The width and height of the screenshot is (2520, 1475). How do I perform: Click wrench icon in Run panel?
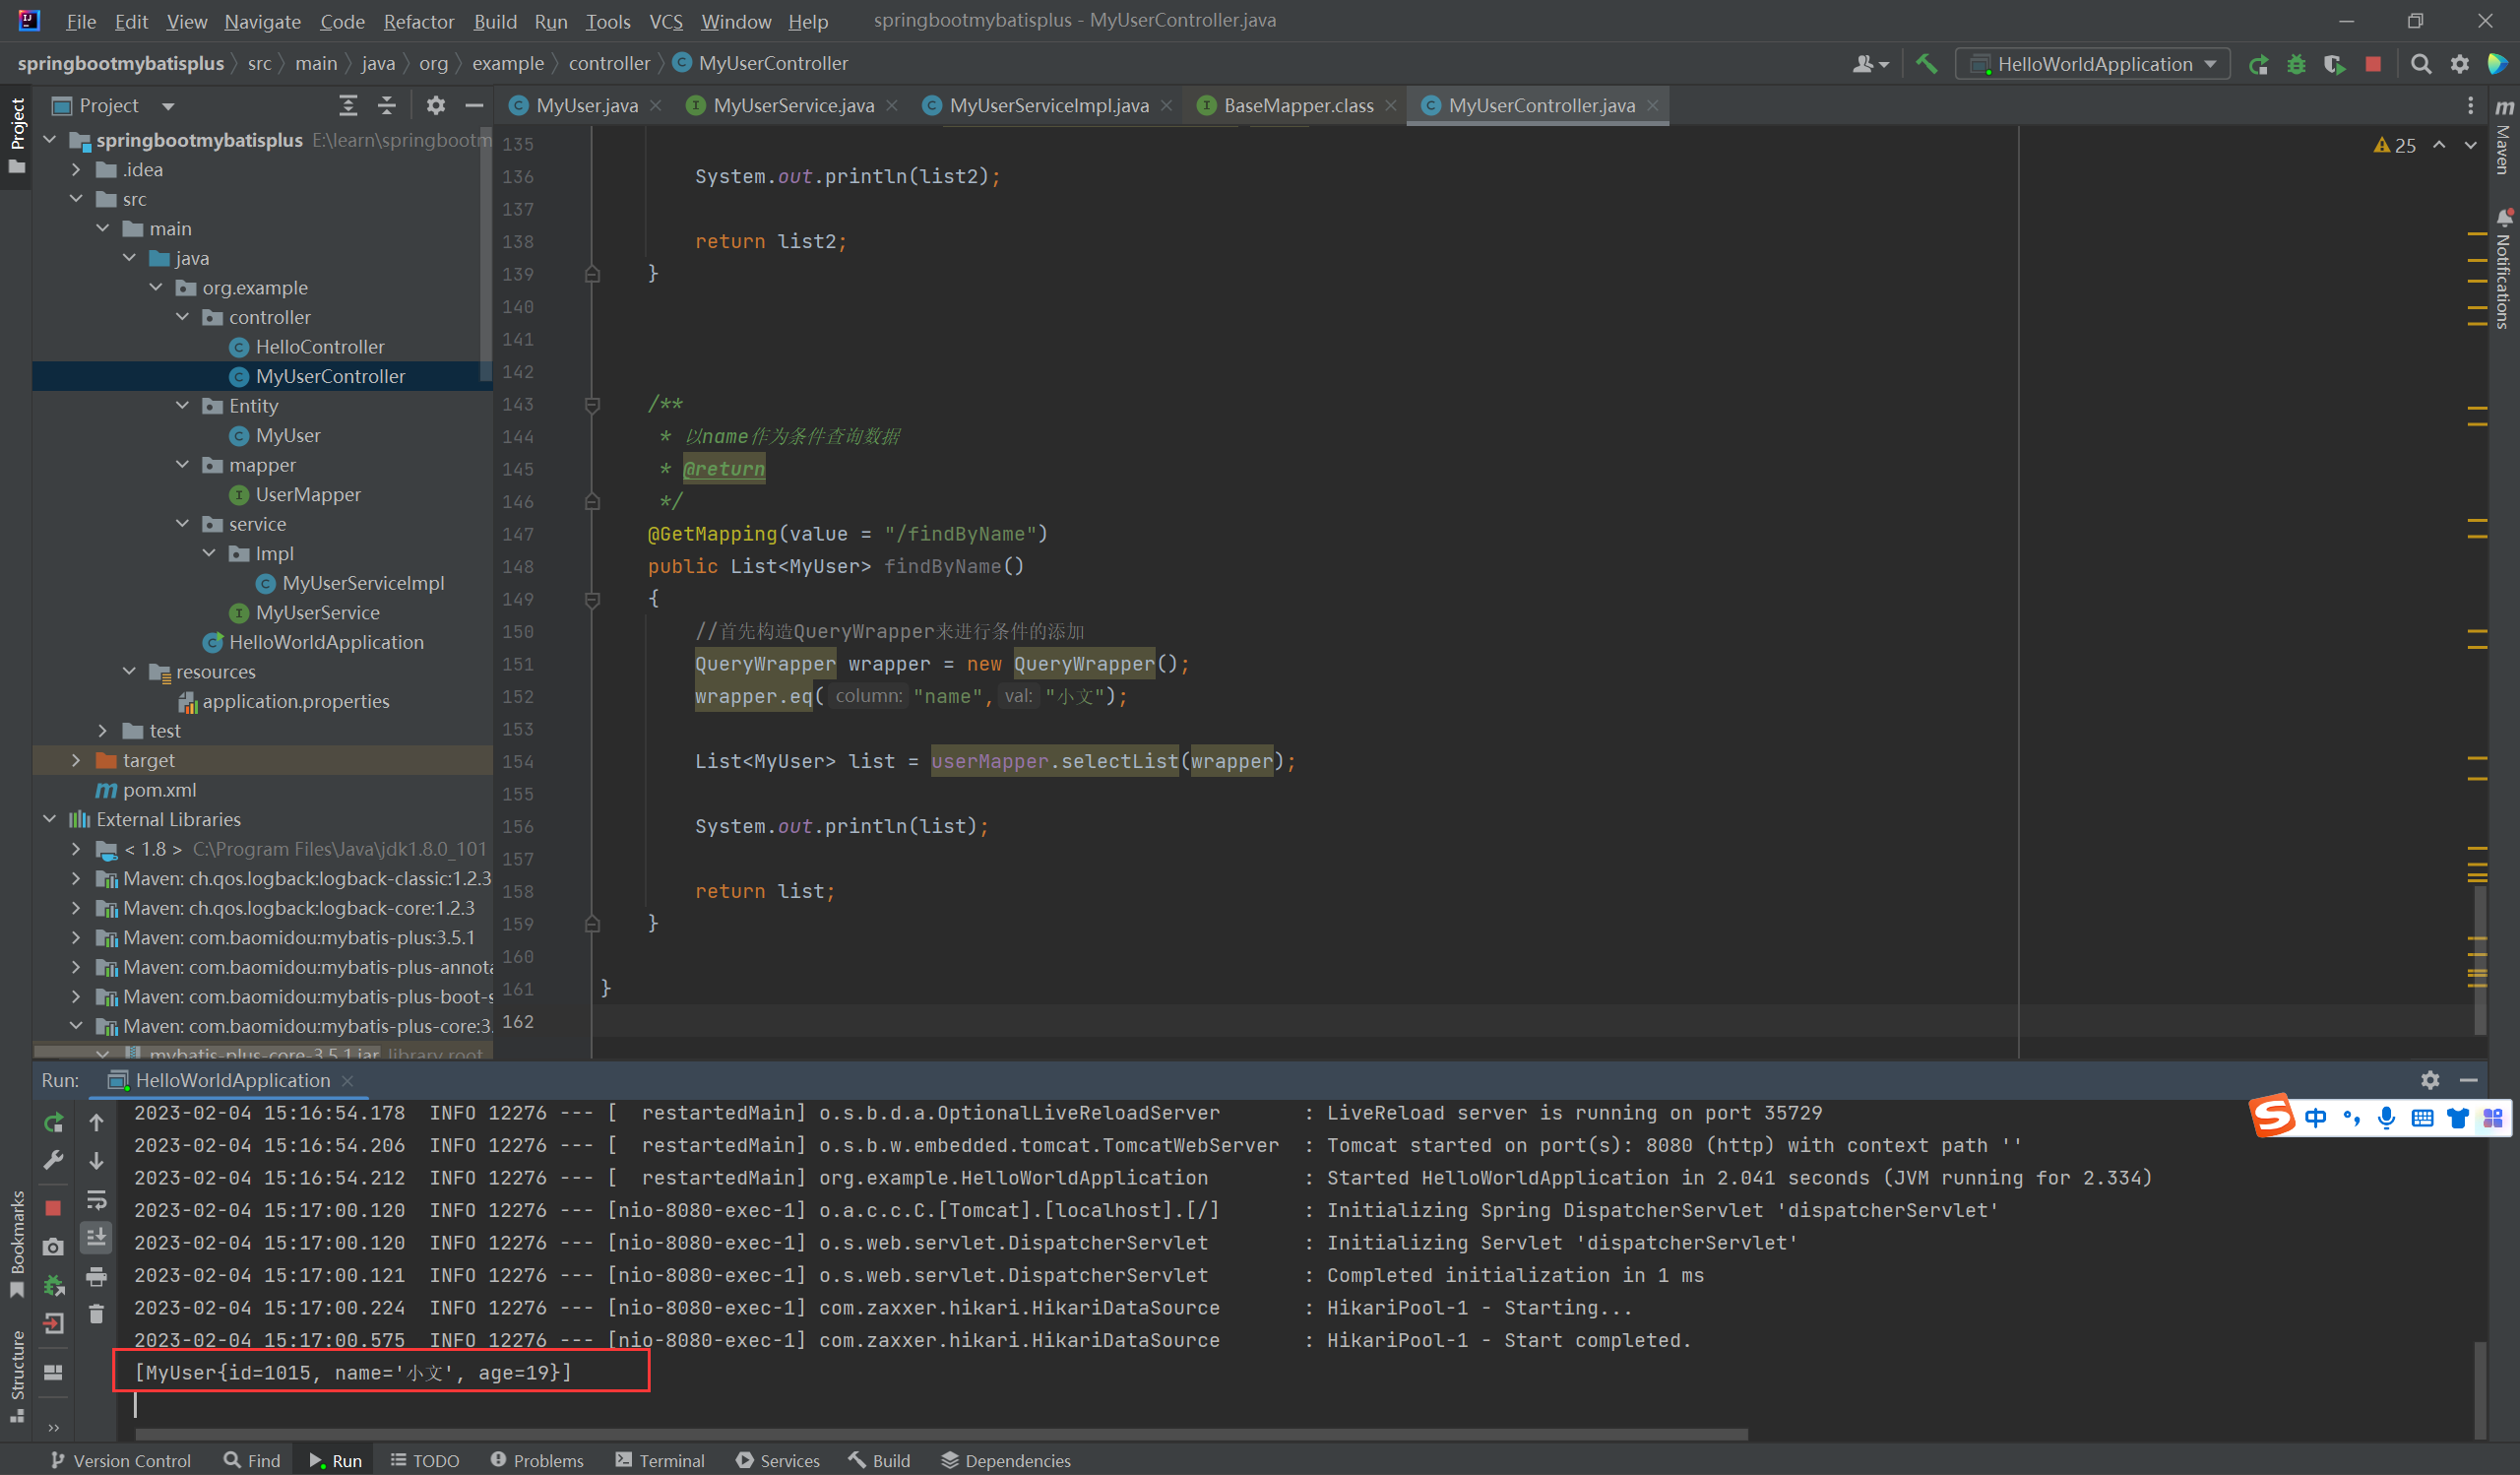pyautogui.click(x=54, y=1160)
